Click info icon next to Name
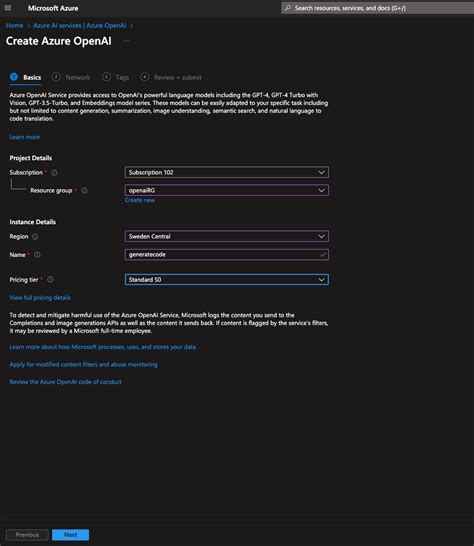This screenshot has height=546, width=474. [37, 255]
